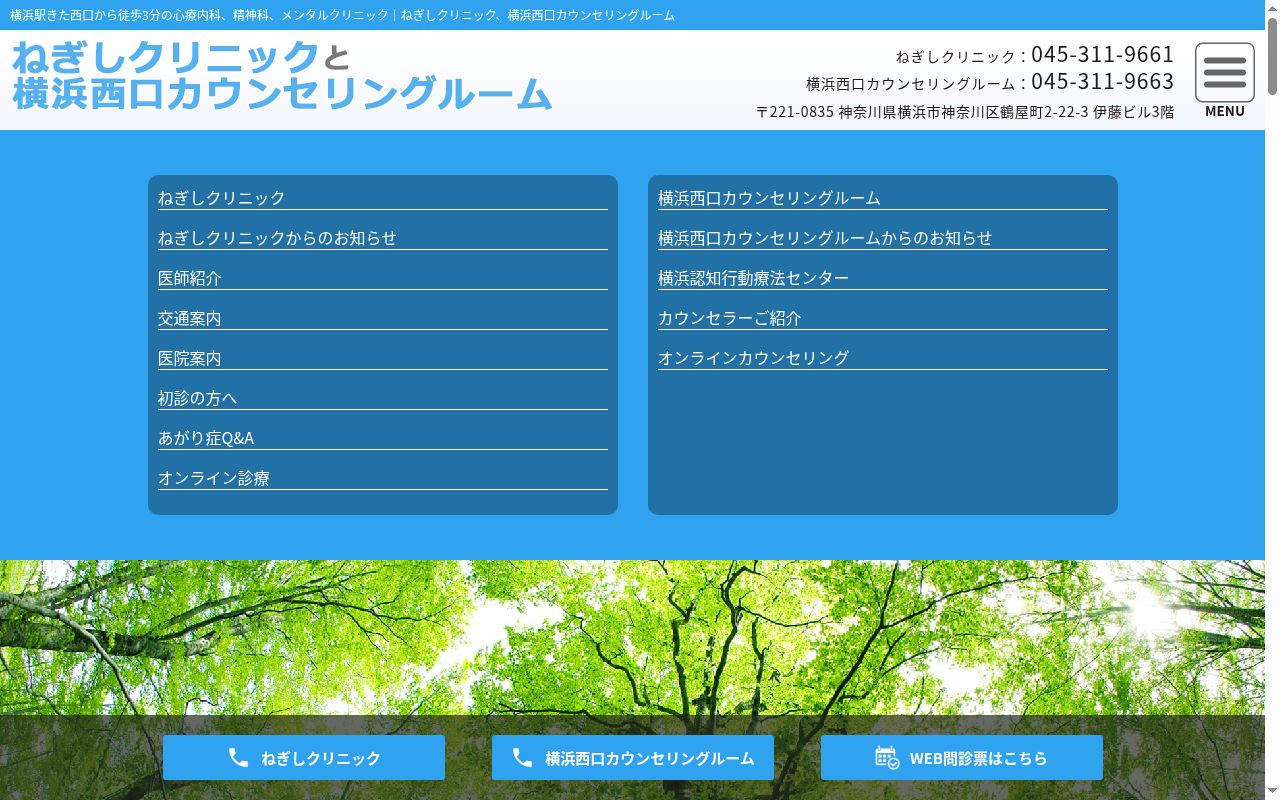Click the page vertical scrollbar thumb
Viewport: 1280px width, 800px height.
click(1272, 57)
